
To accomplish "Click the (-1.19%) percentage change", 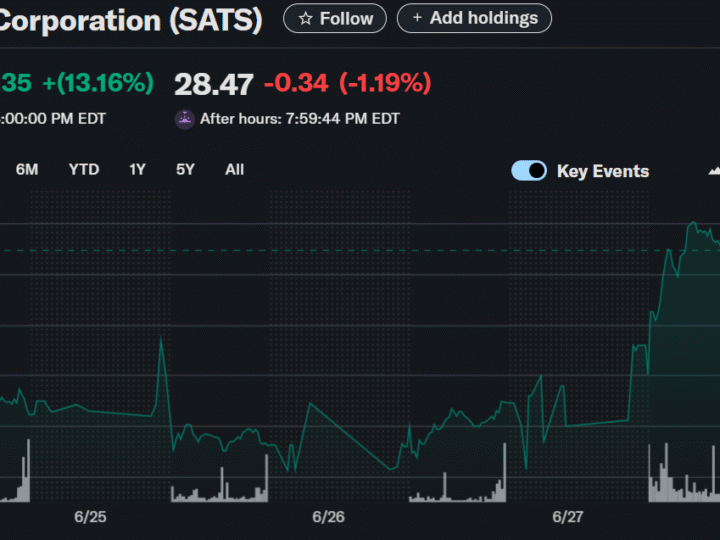I will 385,83.
